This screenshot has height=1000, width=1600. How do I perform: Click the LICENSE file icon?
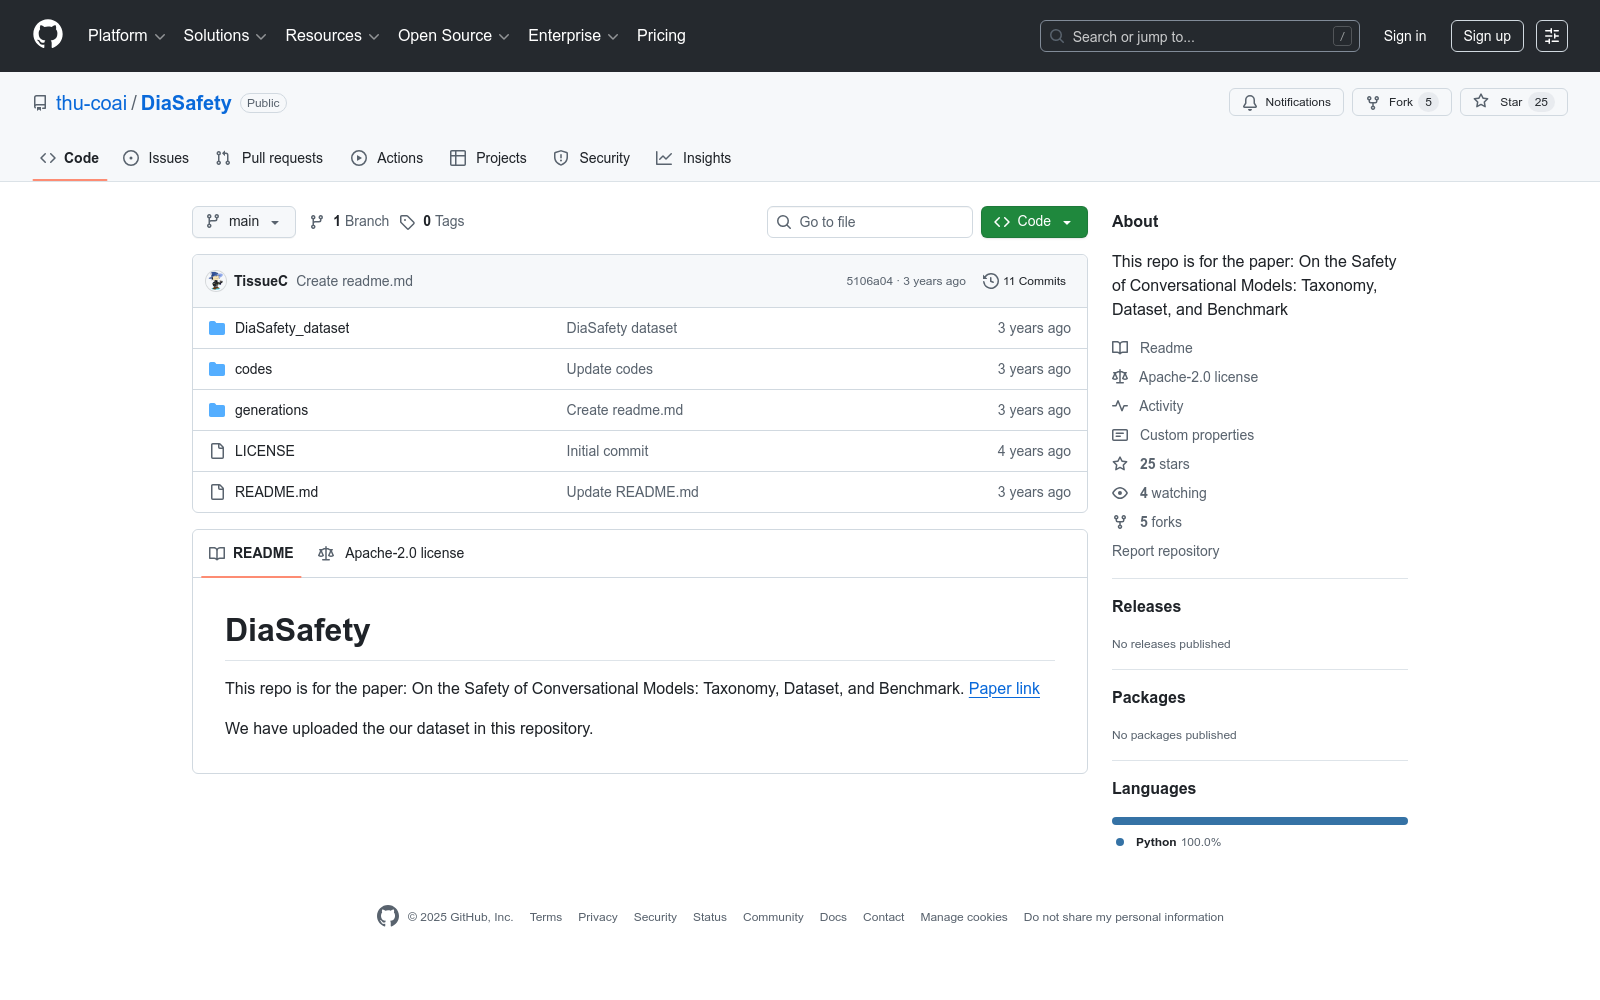[x=217, y=451]
